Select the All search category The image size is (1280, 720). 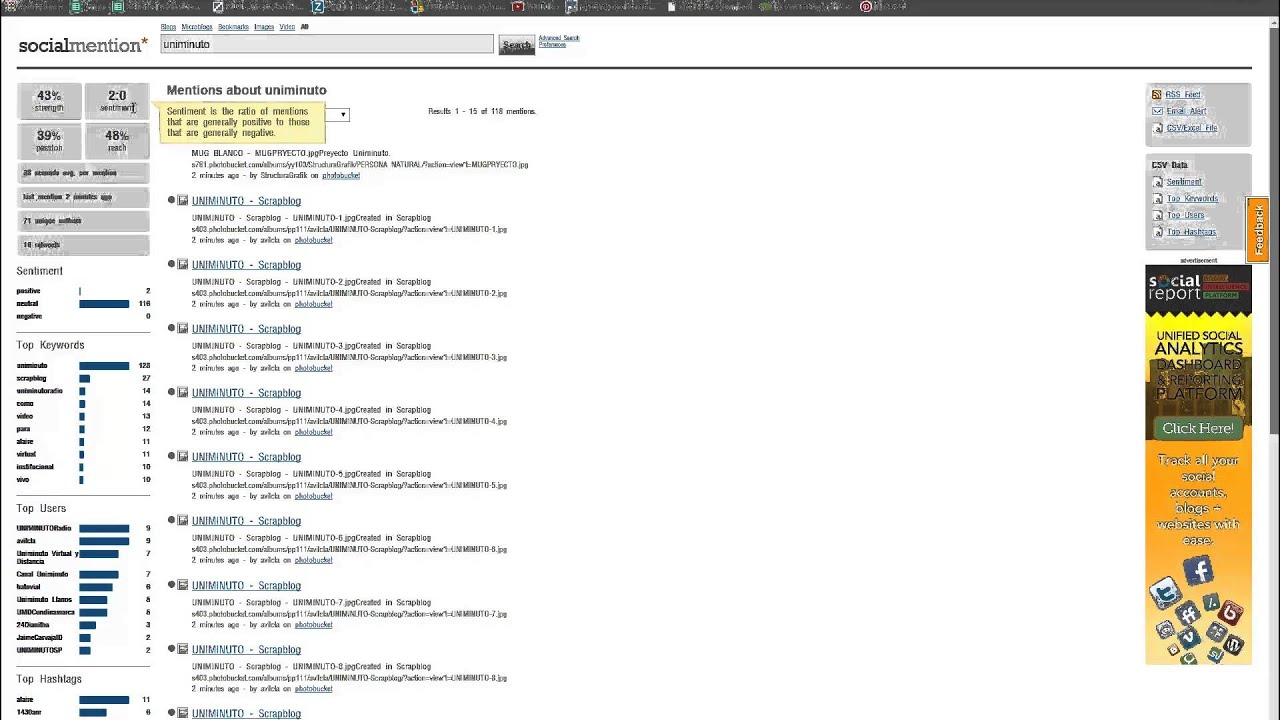[305, 27]
